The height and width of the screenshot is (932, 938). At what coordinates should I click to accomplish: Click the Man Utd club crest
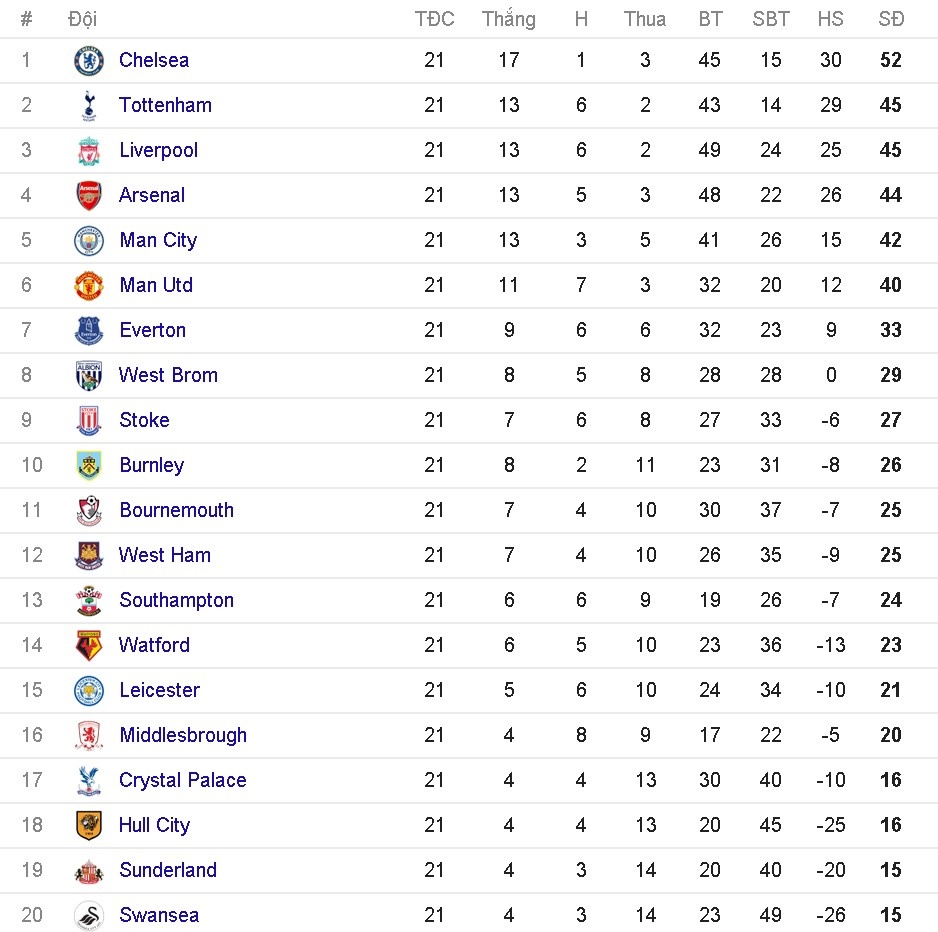tap(89, 286)
